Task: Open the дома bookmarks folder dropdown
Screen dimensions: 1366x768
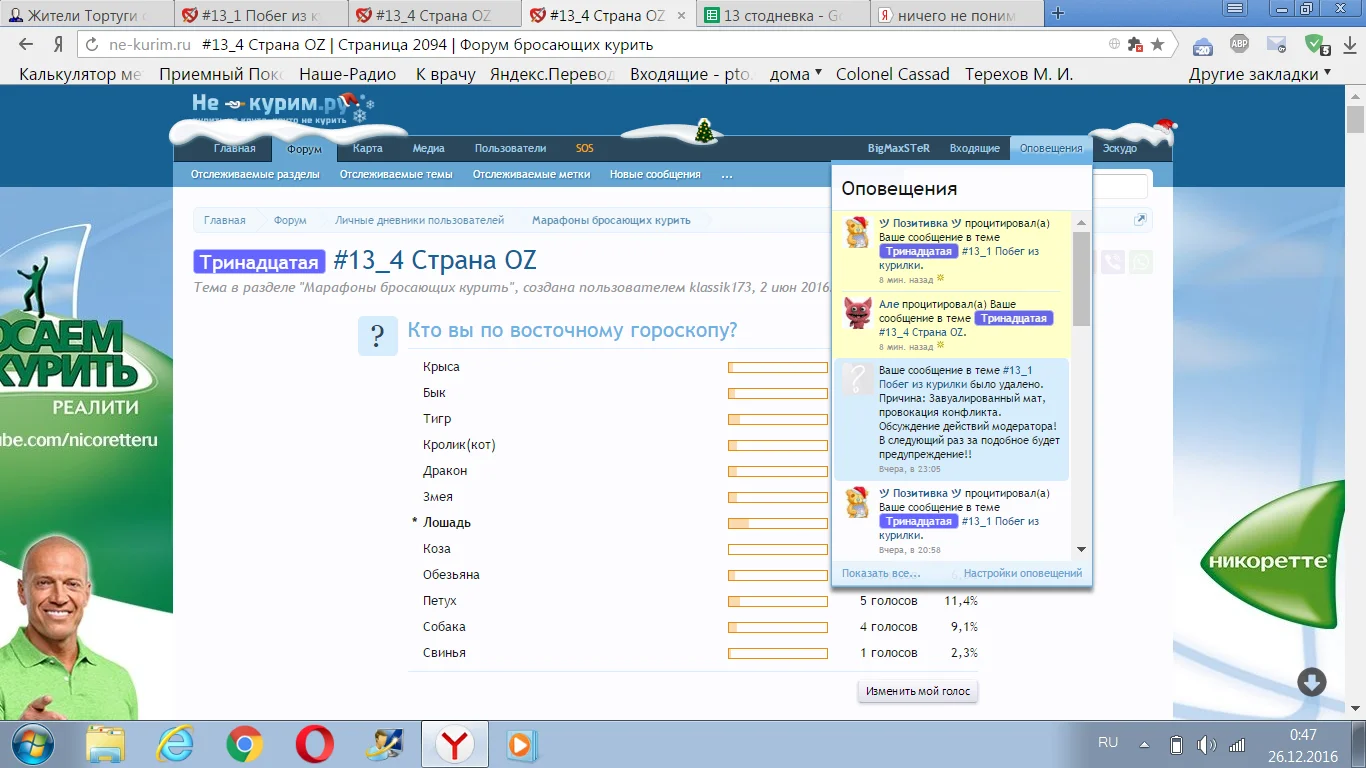Action: pos(795,74)
